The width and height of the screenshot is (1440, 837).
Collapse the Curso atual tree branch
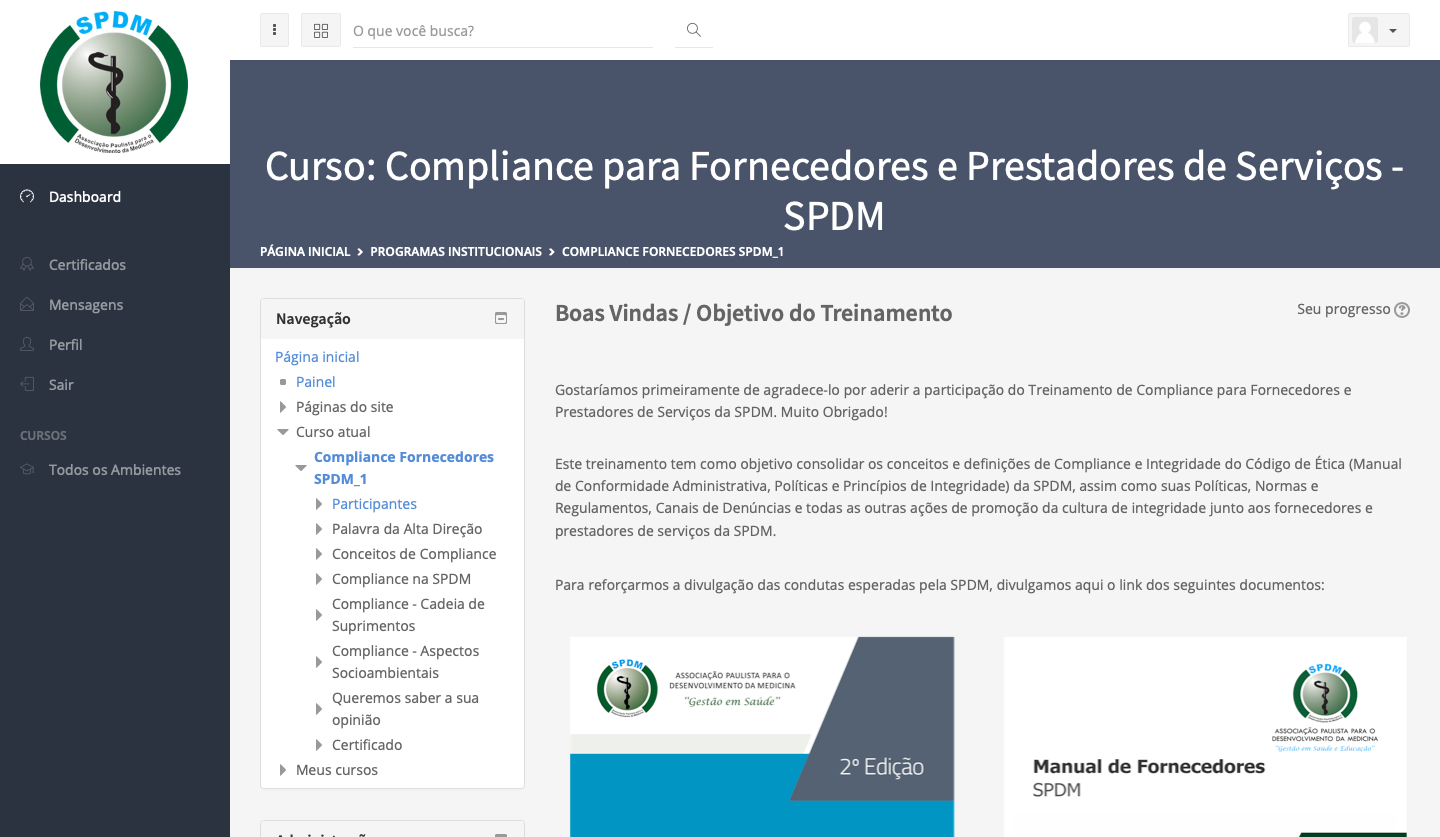pos(282,431)
